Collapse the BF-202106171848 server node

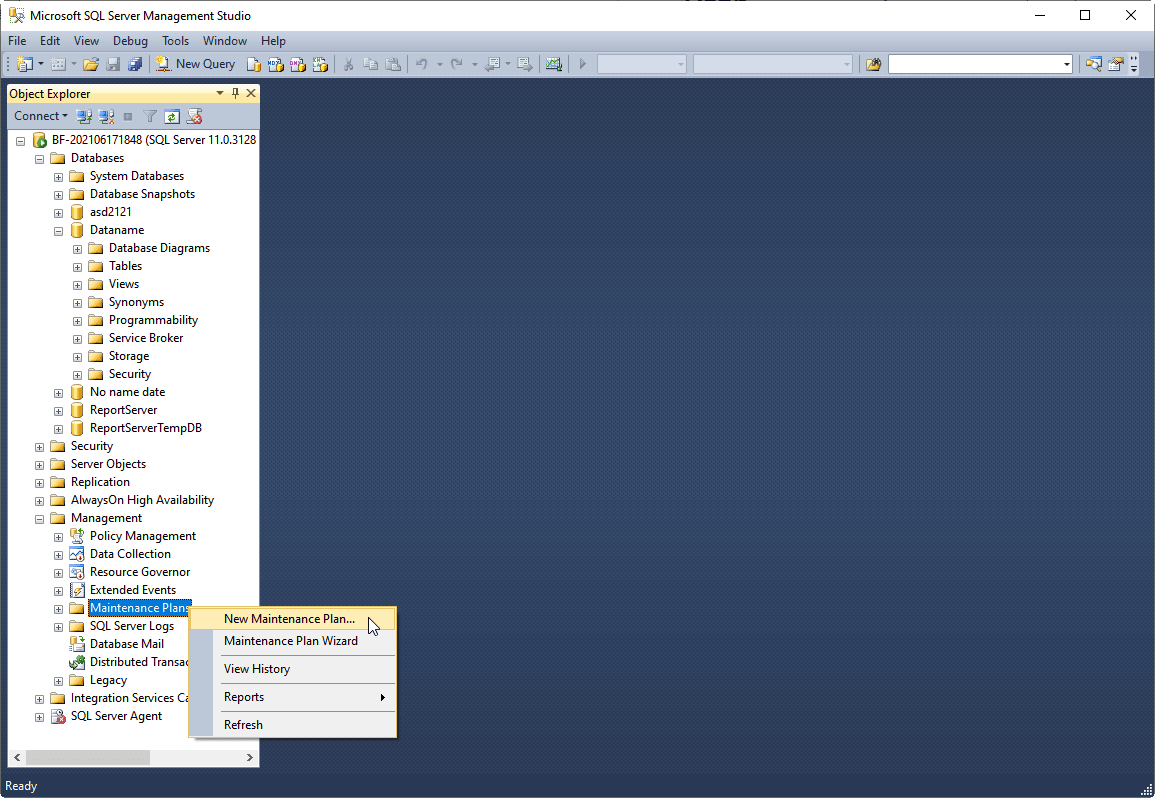[21, 141]
